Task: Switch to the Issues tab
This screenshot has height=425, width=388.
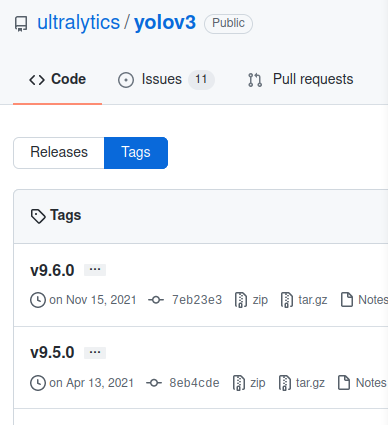Action: [166, 80]
